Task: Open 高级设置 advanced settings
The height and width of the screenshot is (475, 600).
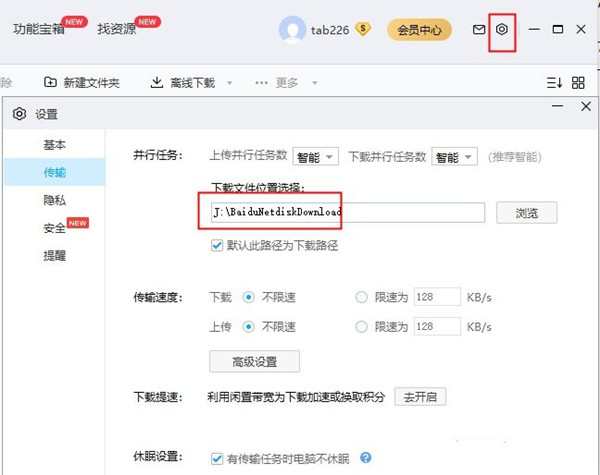Action: 254,361
